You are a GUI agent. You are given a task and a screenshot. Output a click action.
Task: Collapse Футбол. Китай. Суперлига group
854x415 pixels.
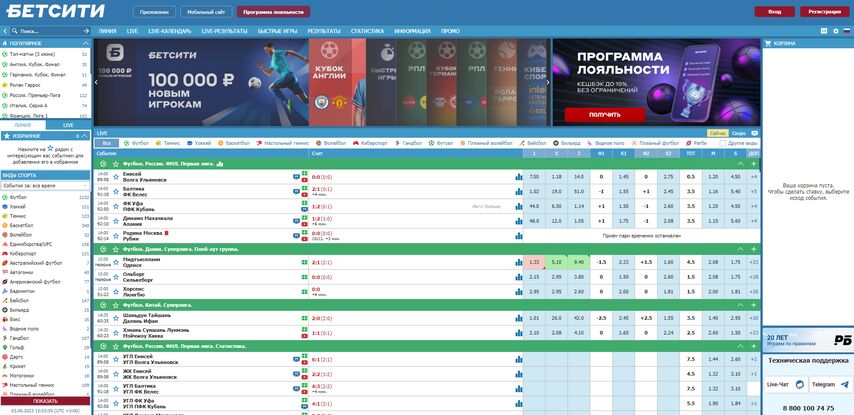pyautogui.click(x=740, y=305)
